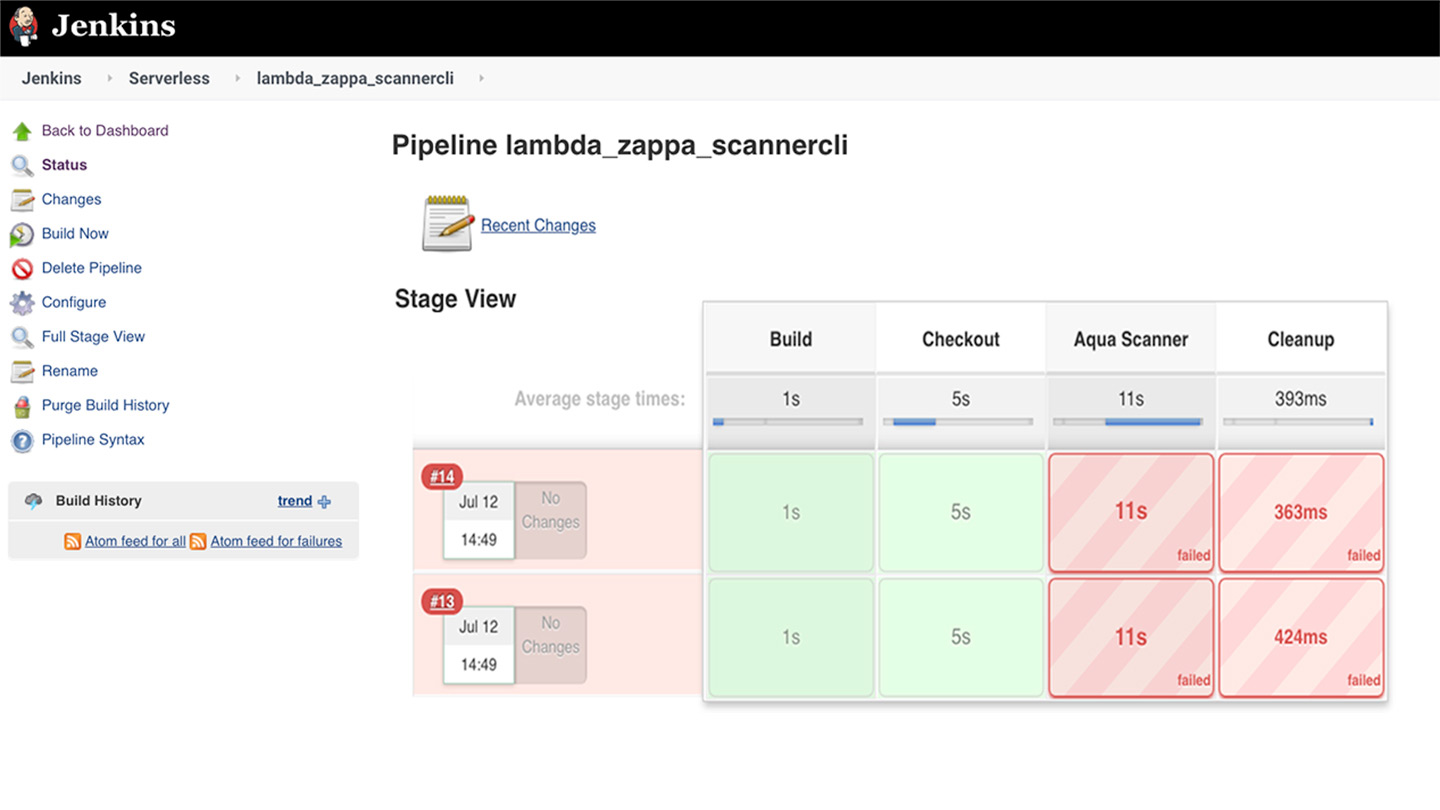The image size is (1440, 810).
Task: Click the red Delete Pipeline icon
Action: [22, 269]
